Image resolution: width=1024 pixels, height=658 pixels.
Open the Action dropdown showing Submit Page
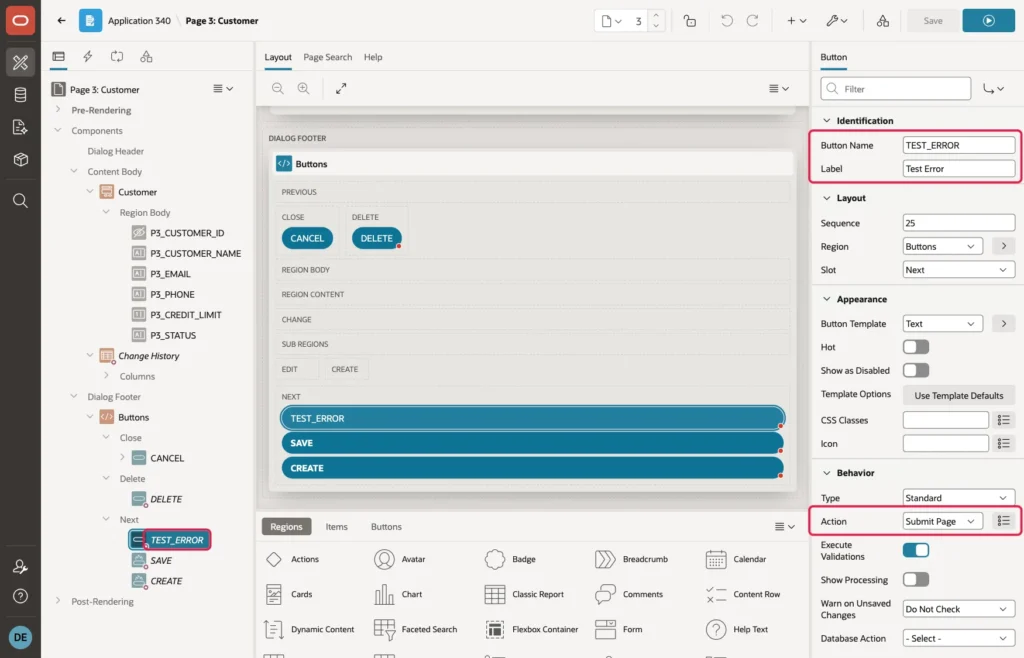click(942, 521)
